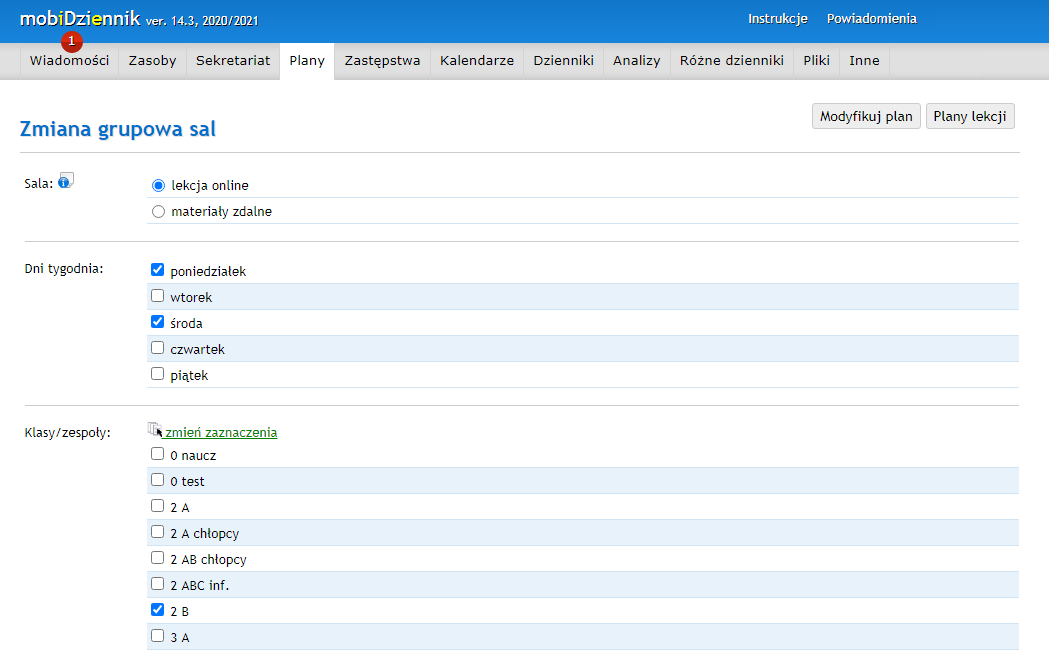Open the Różne dzienniki menu
Screen dimensions: 1049x651
tap(731, 61)
